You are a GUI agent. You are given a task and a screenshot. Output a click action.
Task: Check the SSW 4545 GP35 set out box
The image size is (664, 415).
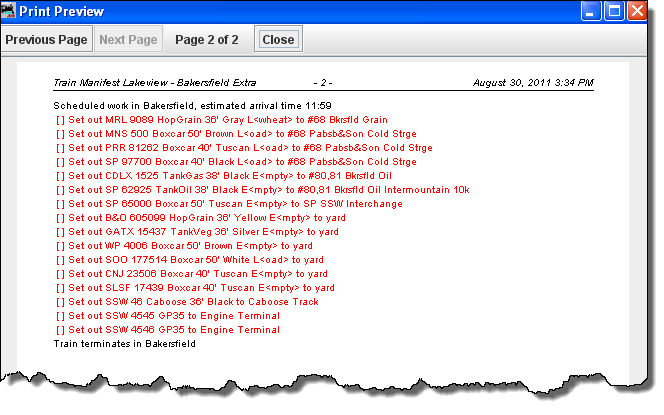pos(61,315)
